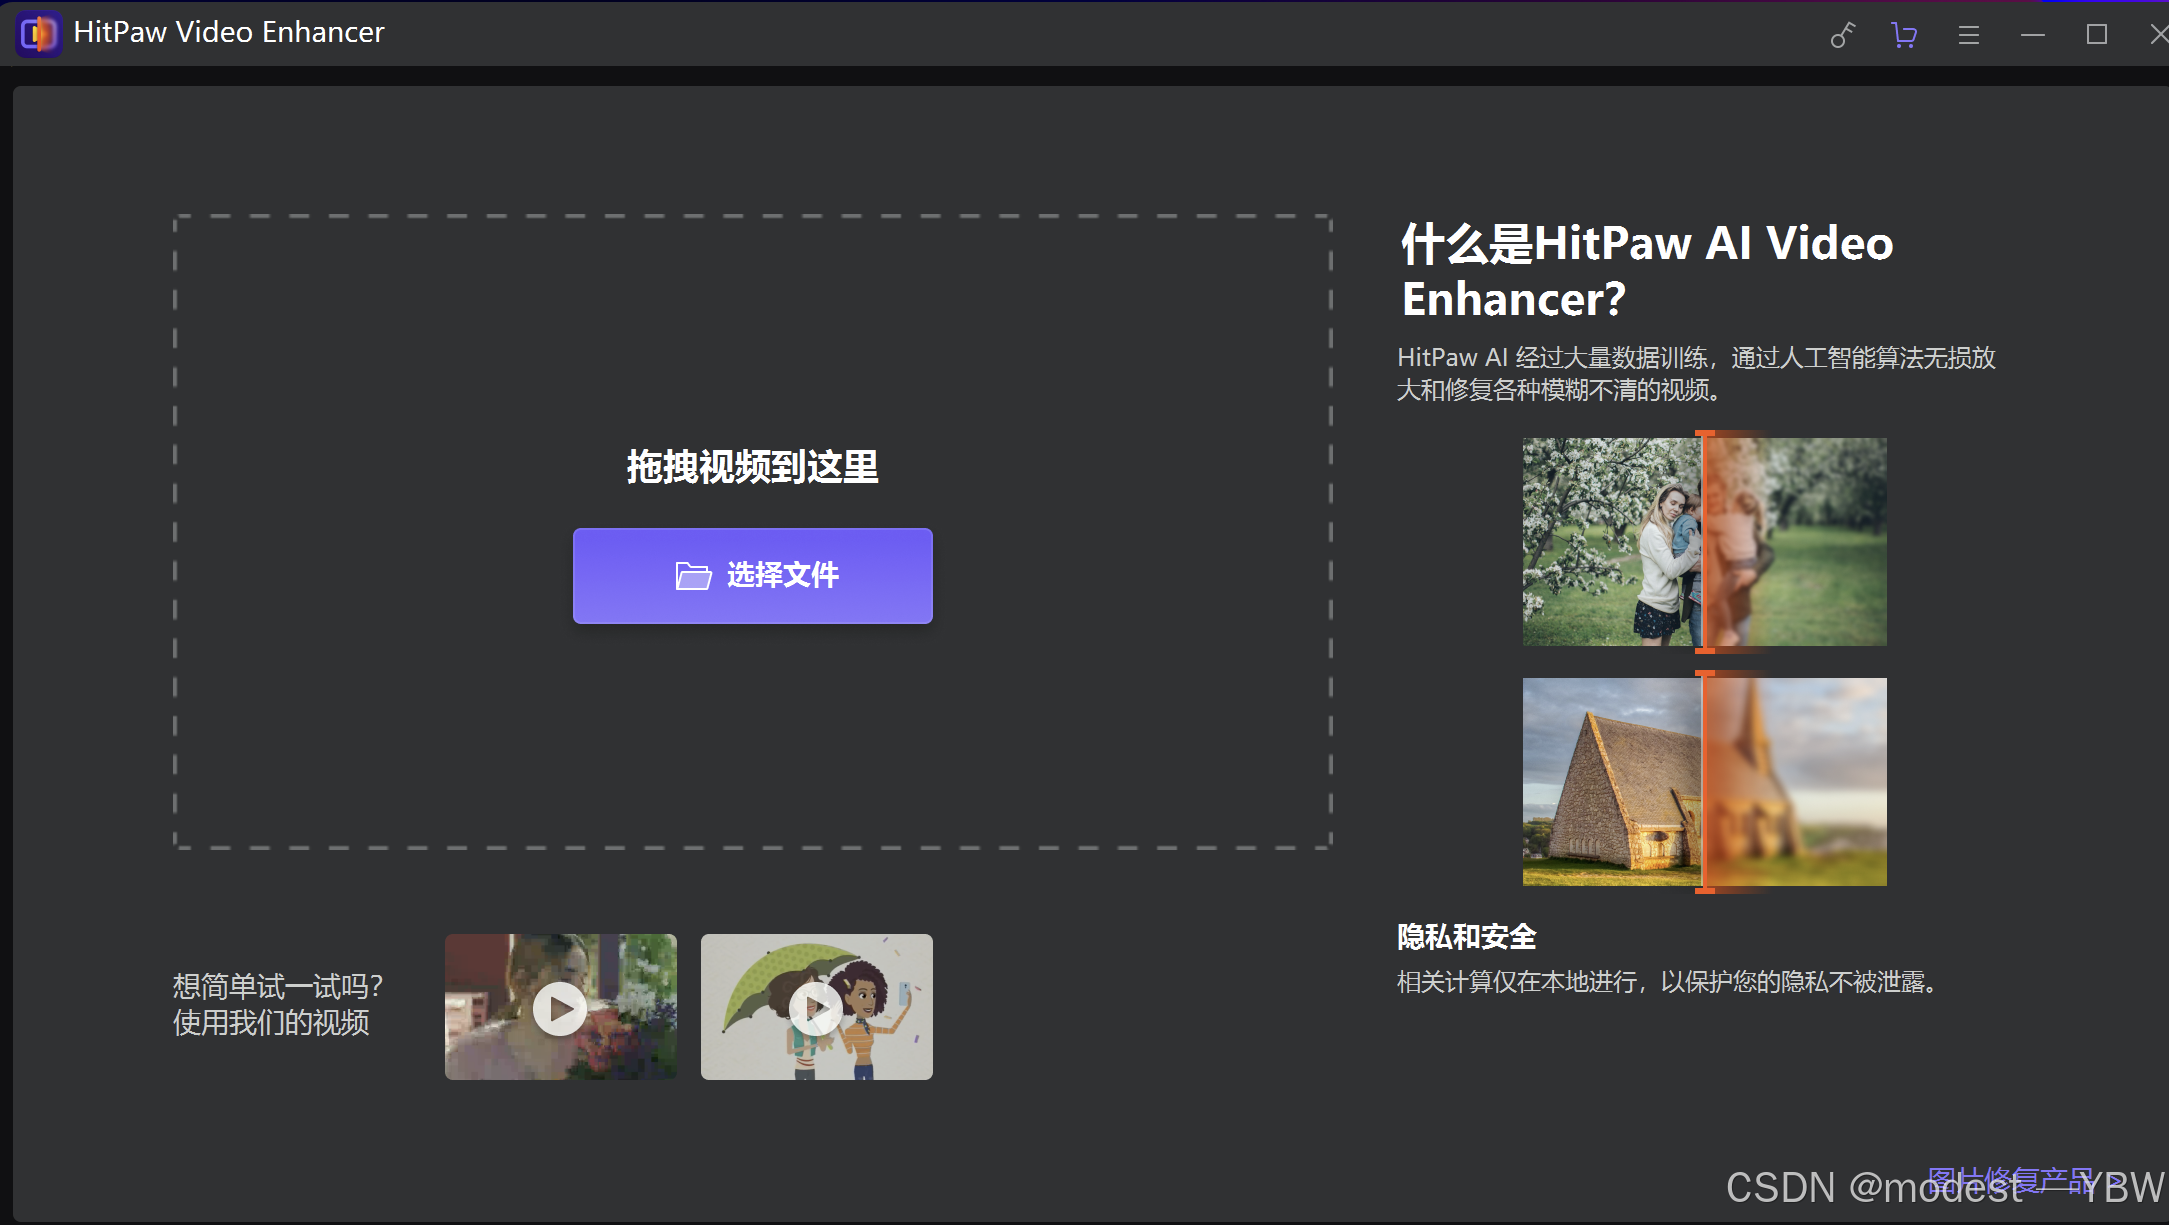2169x1225 pixels.
Task: Open the shopping cart purchase icon
Action: (1904, 35)
